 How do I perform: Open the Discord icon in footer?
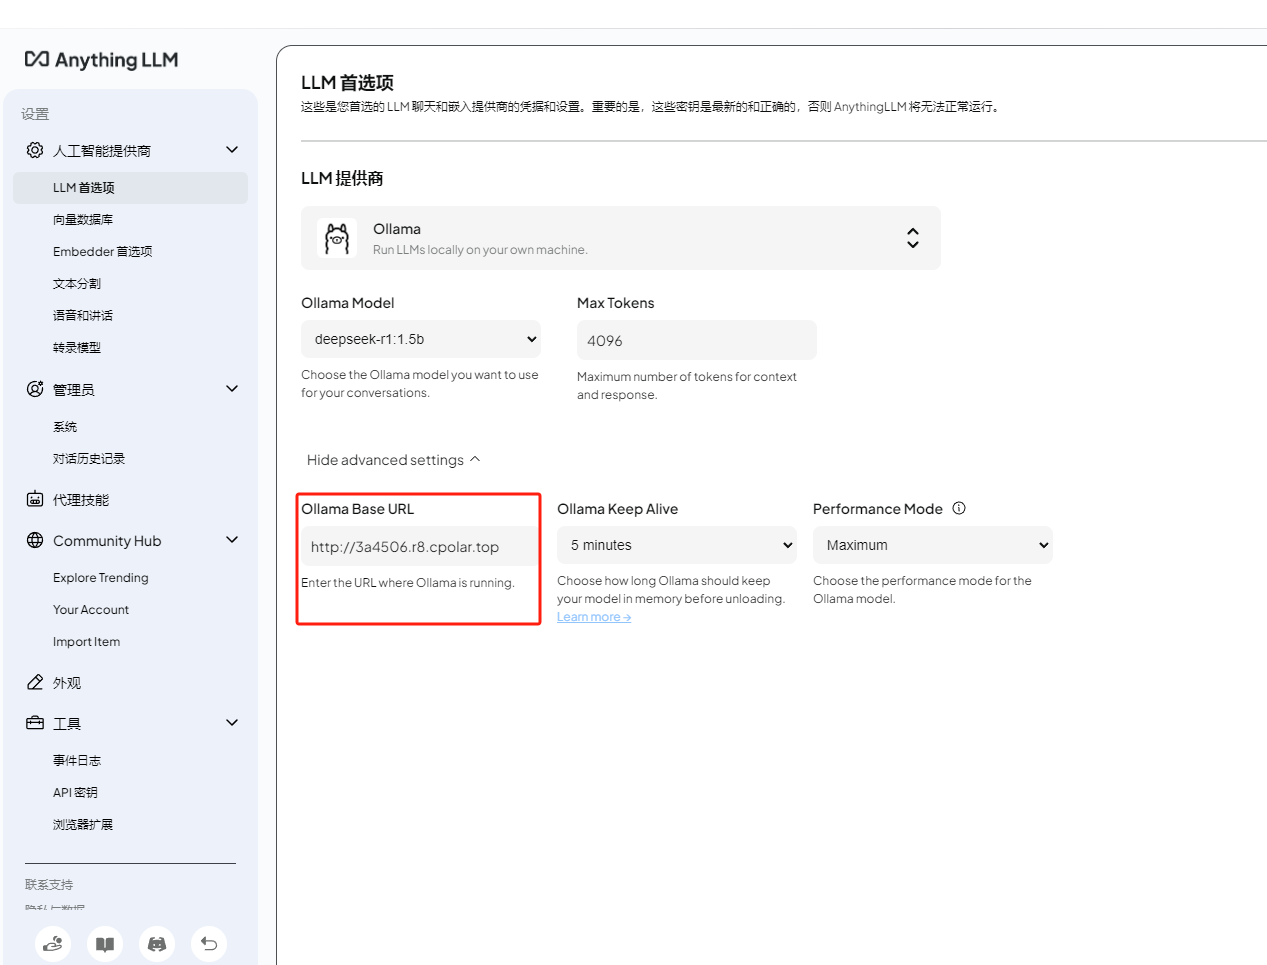157,943
